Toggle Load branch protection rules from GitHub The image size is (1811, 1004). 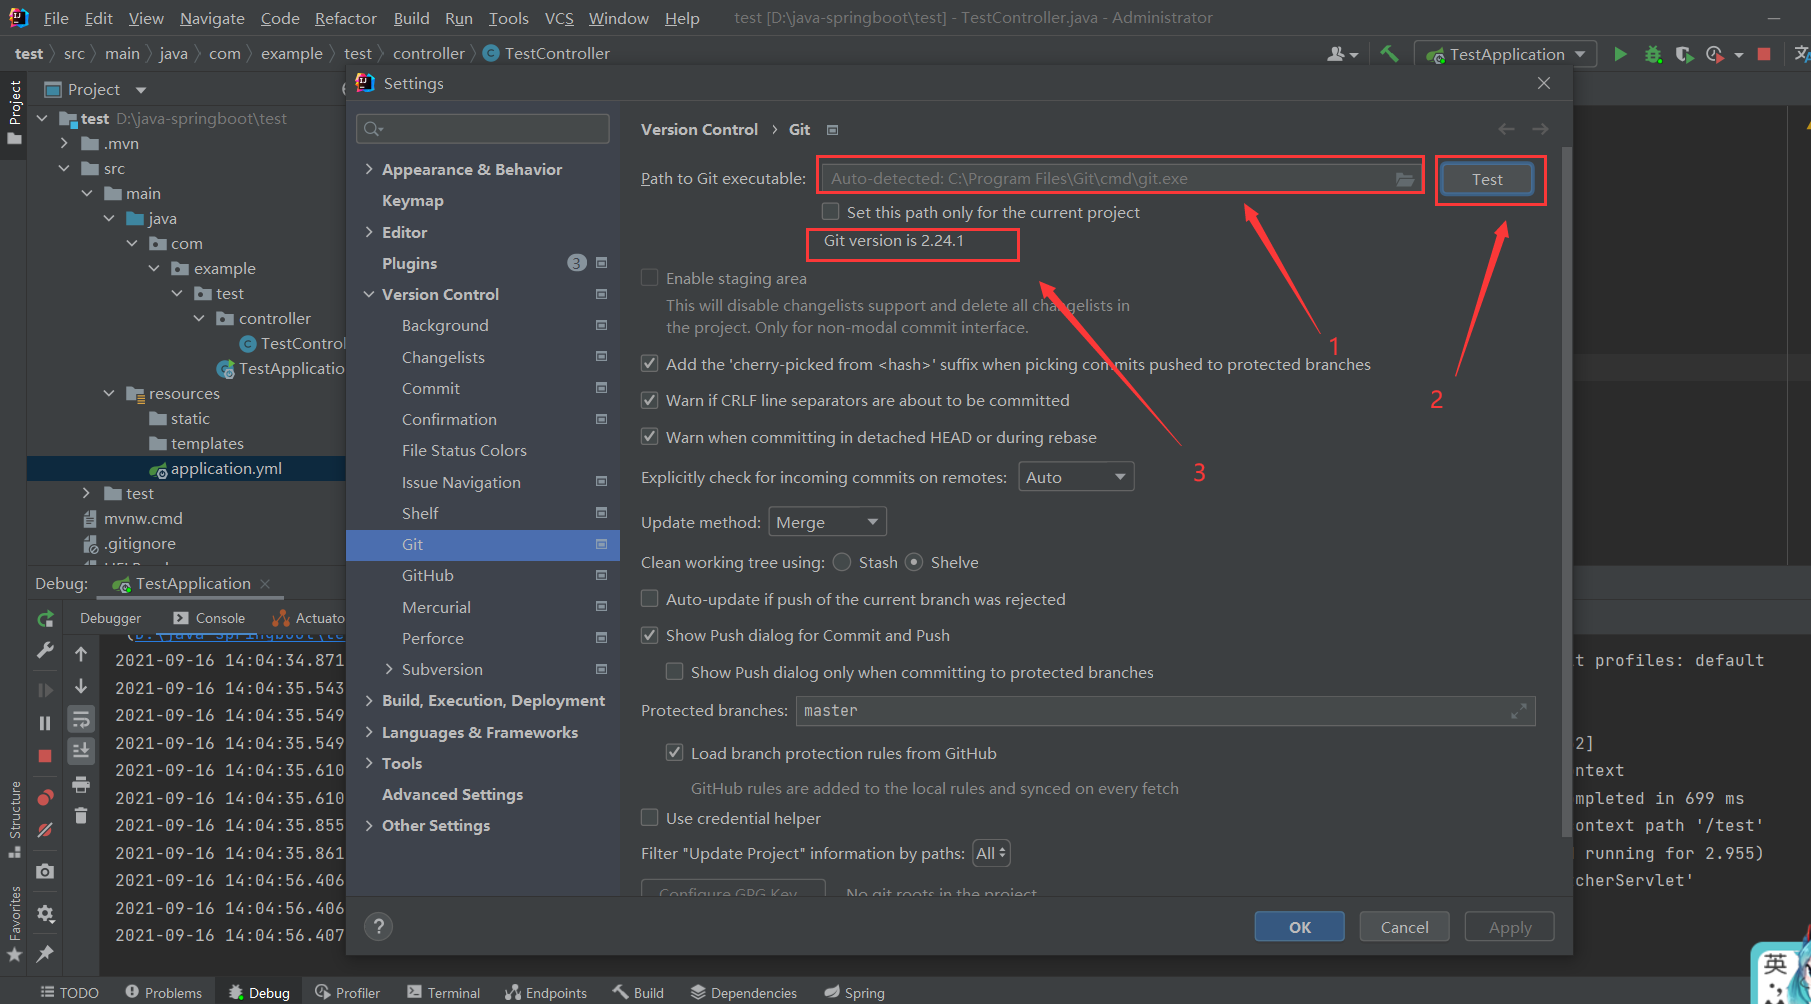coord(675,753)
